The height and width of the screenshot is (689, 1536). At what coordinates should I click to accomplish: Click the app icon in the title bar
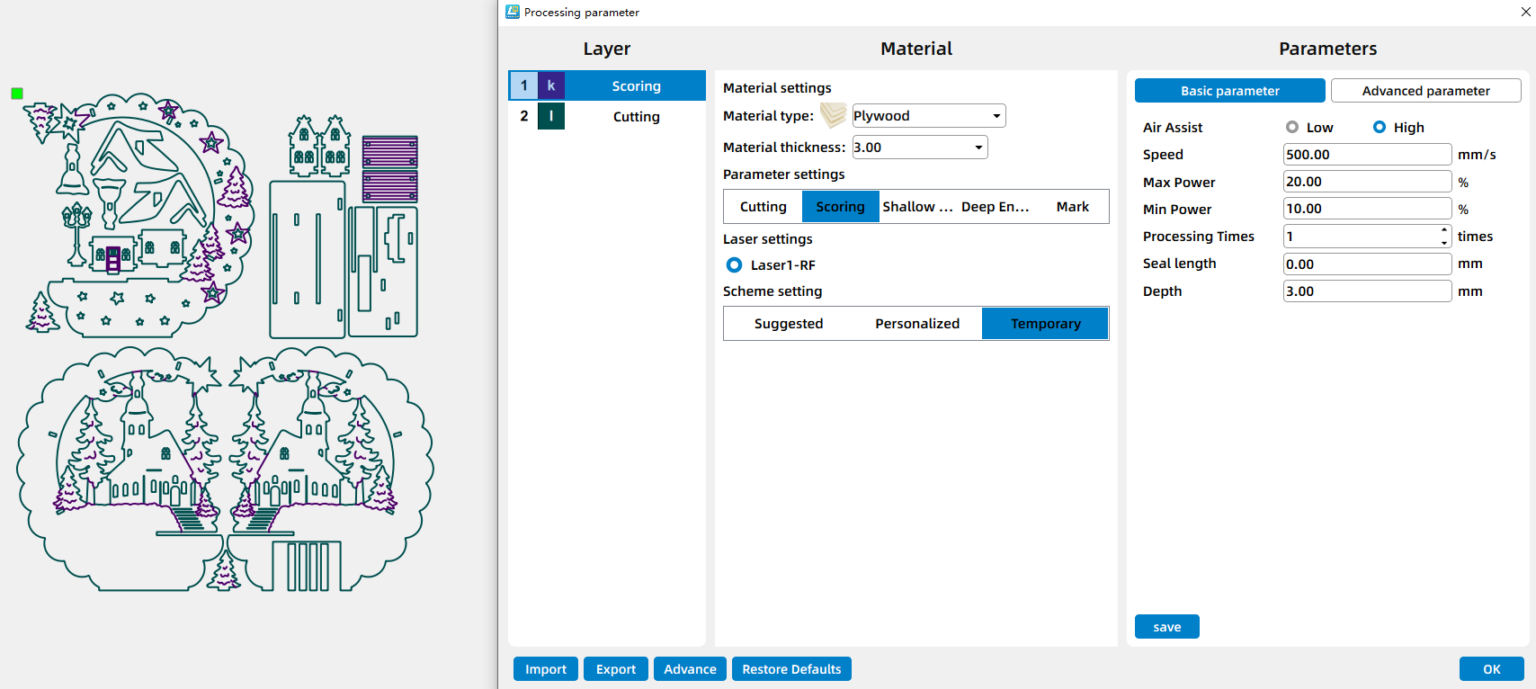click(x=512, y=12)
